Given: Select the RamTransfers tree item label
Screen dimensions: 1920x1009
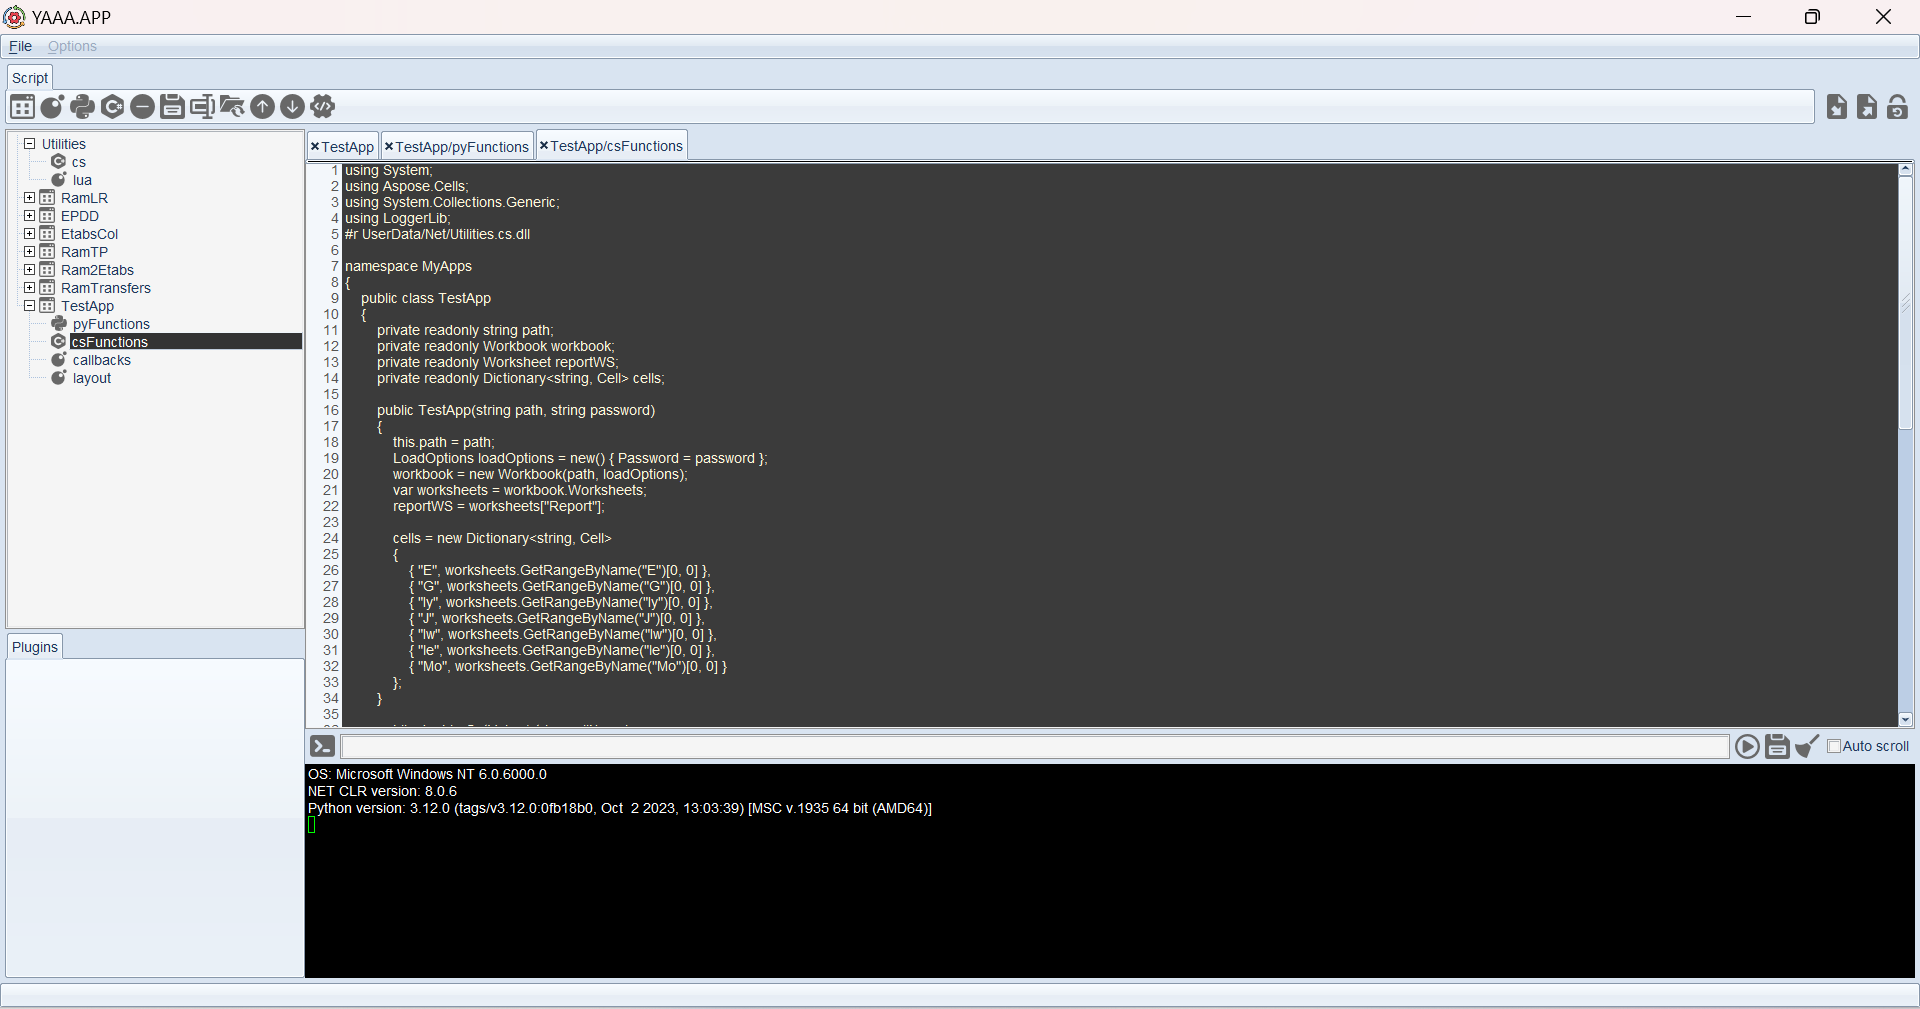Looking at the screenshot, I should tap(106, 288).
